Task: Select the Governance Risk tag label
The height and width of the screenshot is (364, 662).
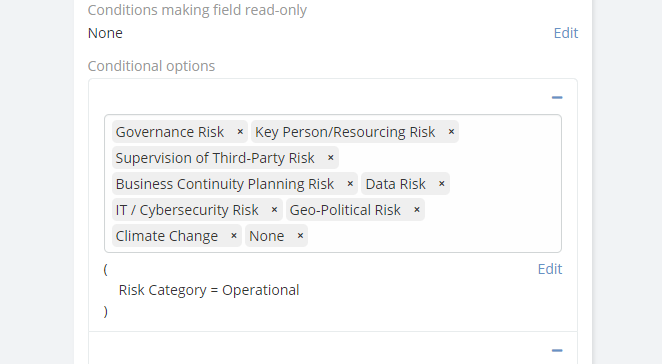Action: 170,132
